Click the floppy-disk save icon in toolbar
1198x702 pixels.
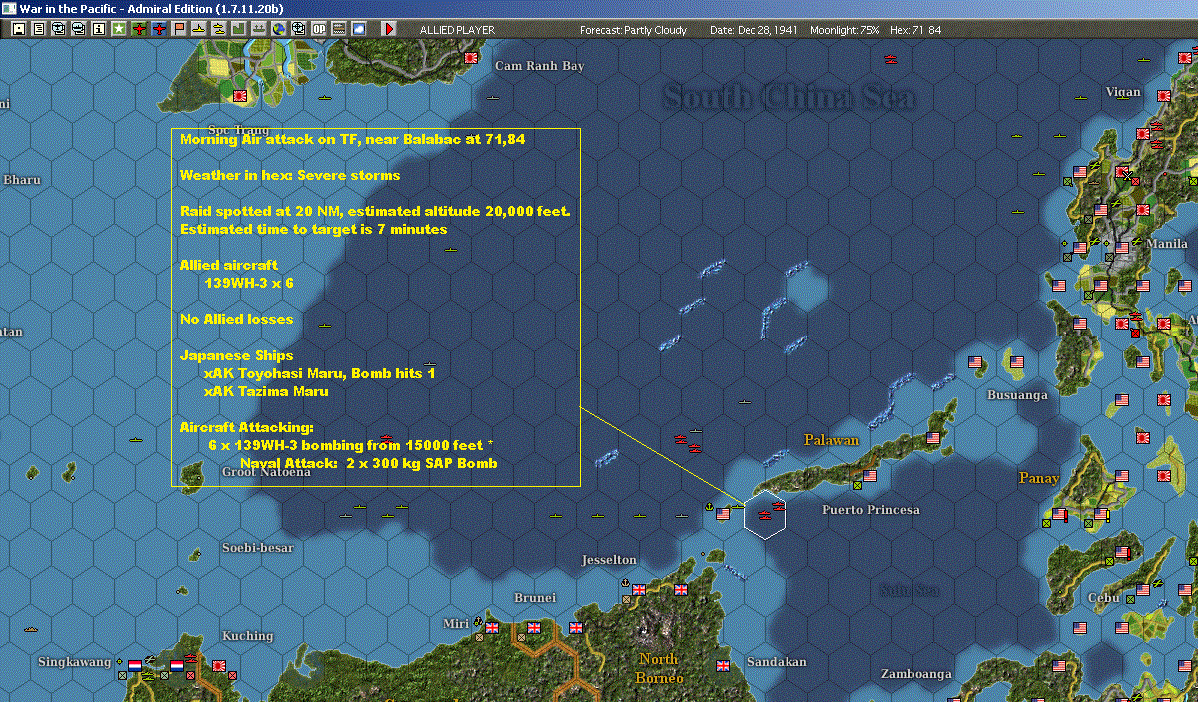(x=19, y=29)
